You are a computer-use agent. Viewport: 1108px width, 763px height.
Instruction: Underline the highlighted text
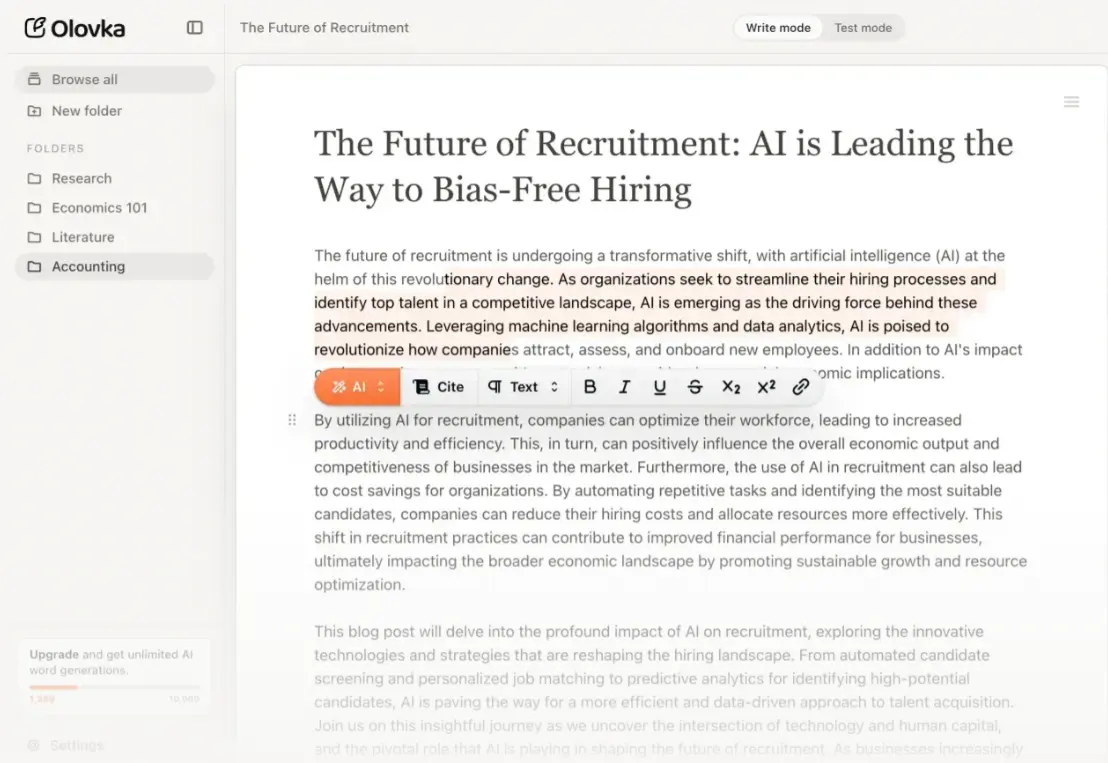pyautogui.click(x=659, y=386)
